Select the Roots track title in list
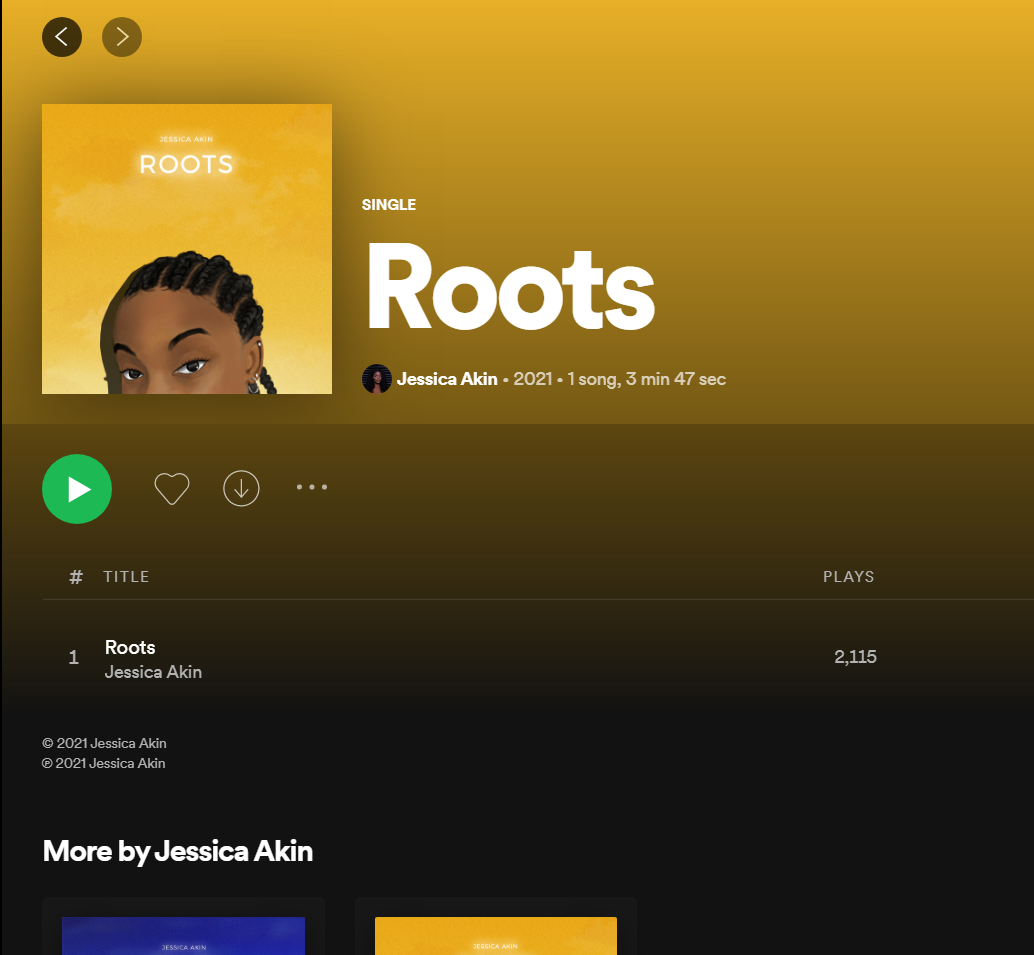The height and width of the screenshot is (955, 1034). coord(130,647)
